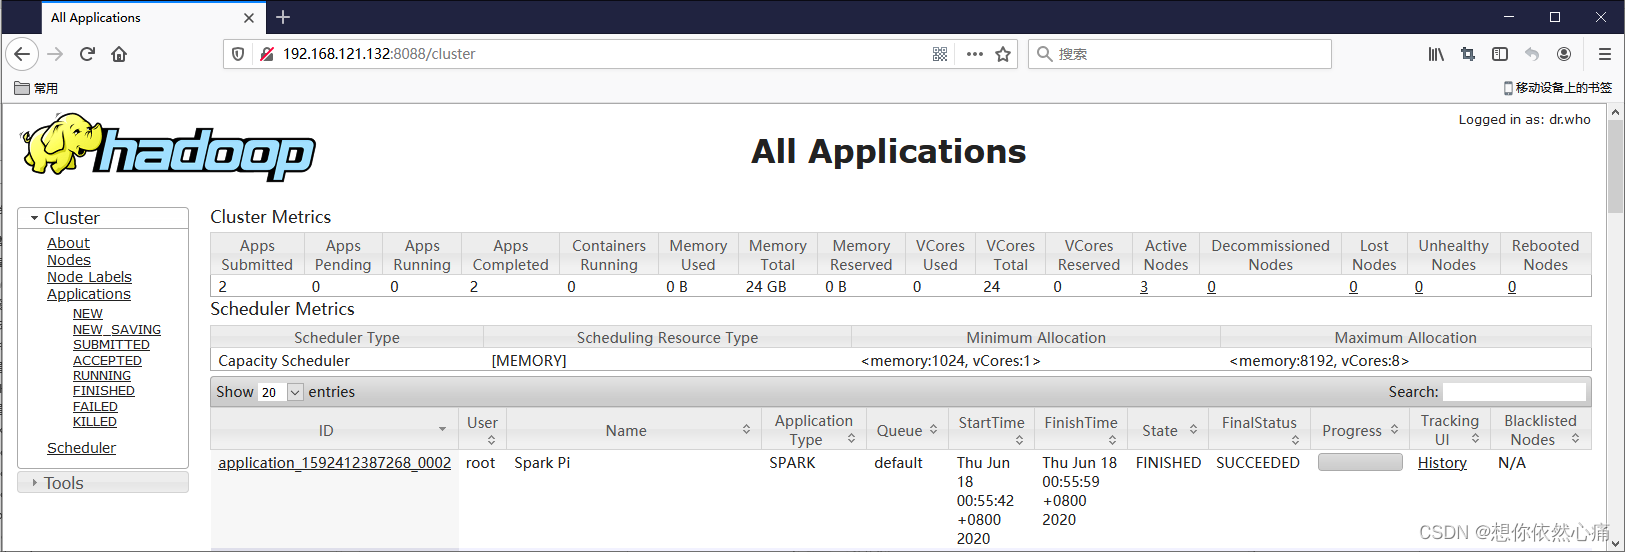Close the All Applications tab
Screen dimensions: 1625x552
(249, 17)
